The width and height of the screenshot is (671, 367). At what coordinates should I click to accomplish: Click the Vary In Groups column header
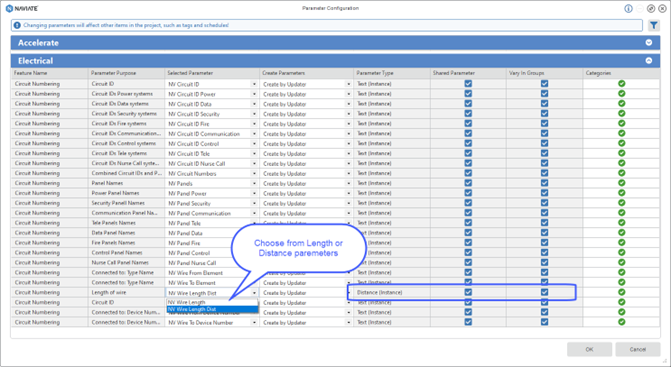coord(544,73)
